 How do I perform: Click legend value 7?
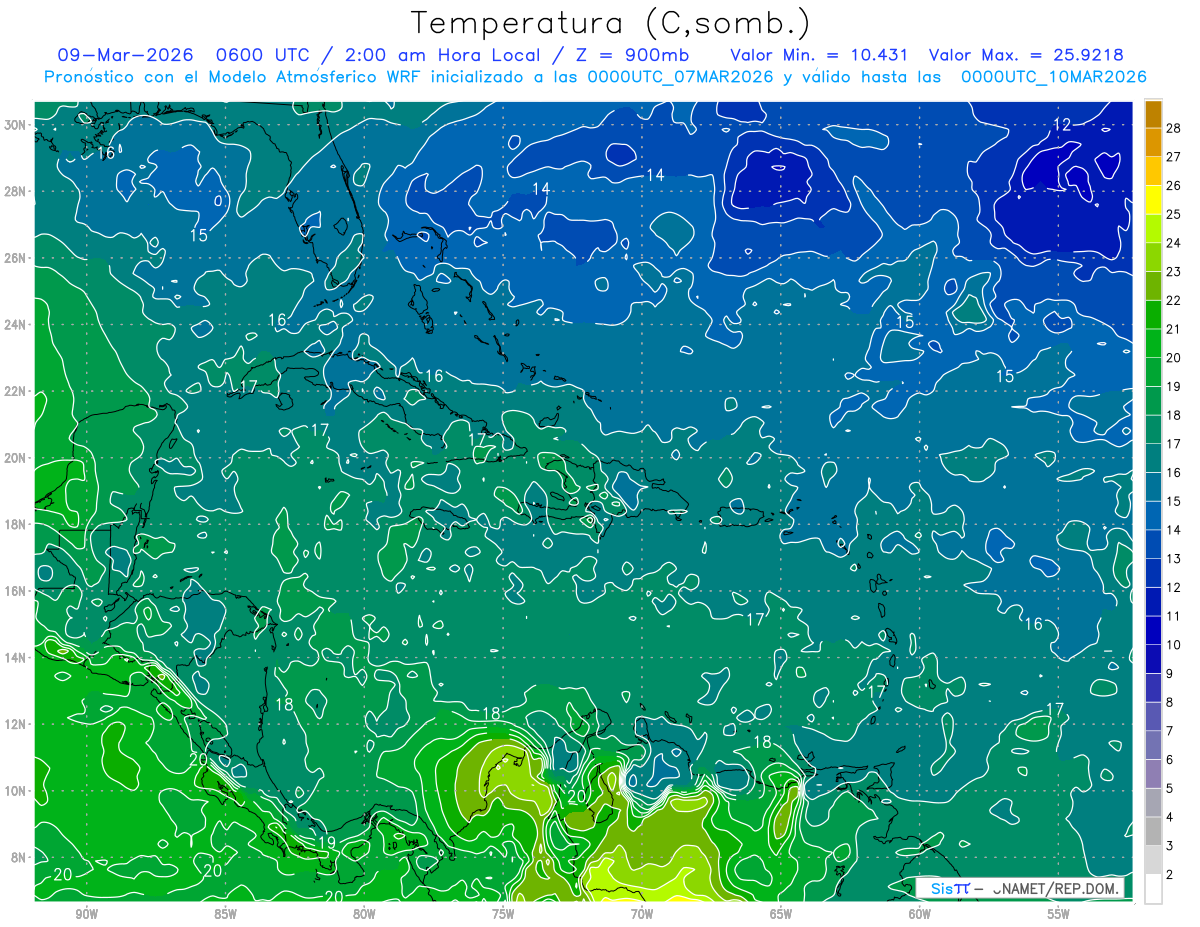[x=1170, y=731]
